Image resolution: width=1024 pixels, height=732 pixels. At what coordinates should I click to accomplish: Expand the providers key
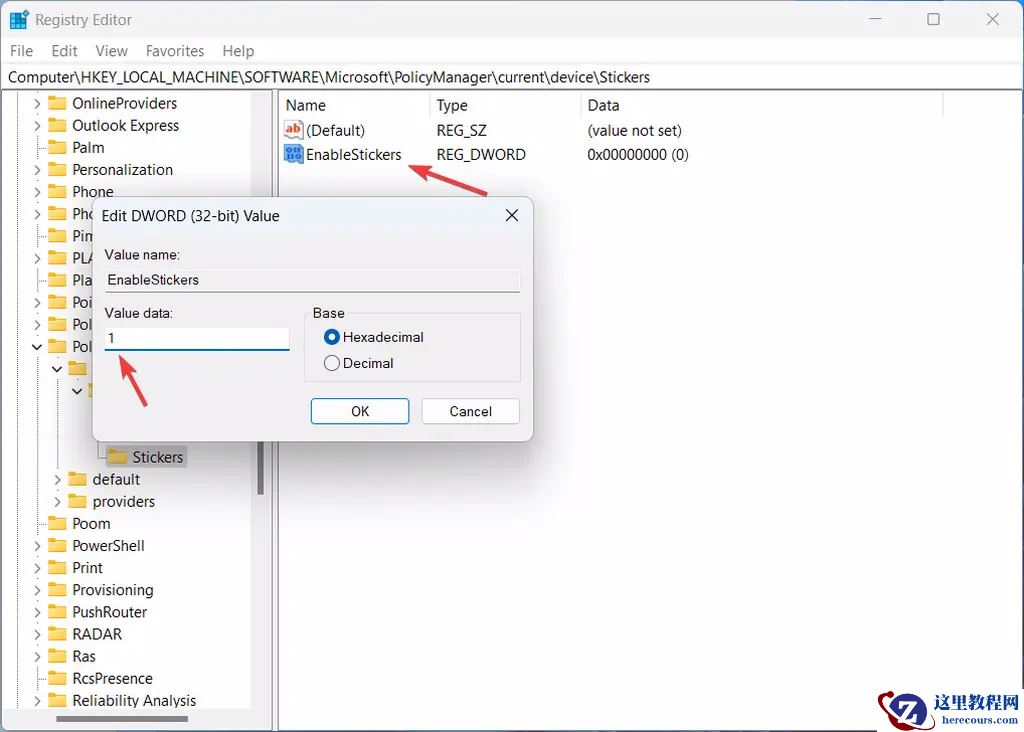(57, 502)
